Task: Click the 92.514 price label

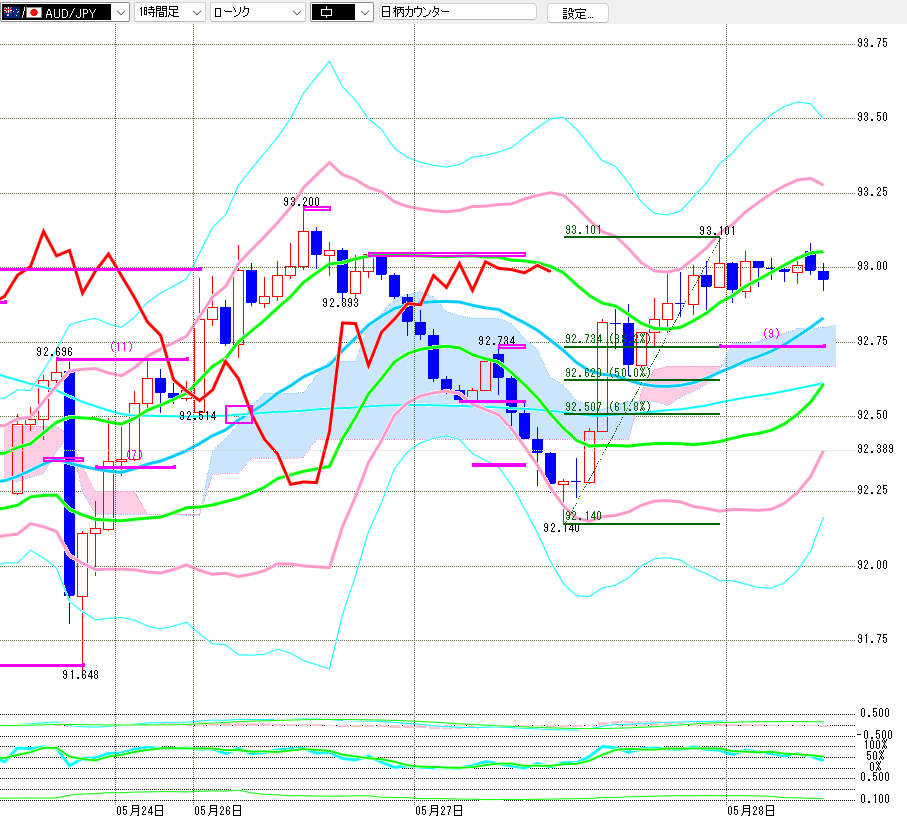Action: pyautogui.click(x=198, y=416)
